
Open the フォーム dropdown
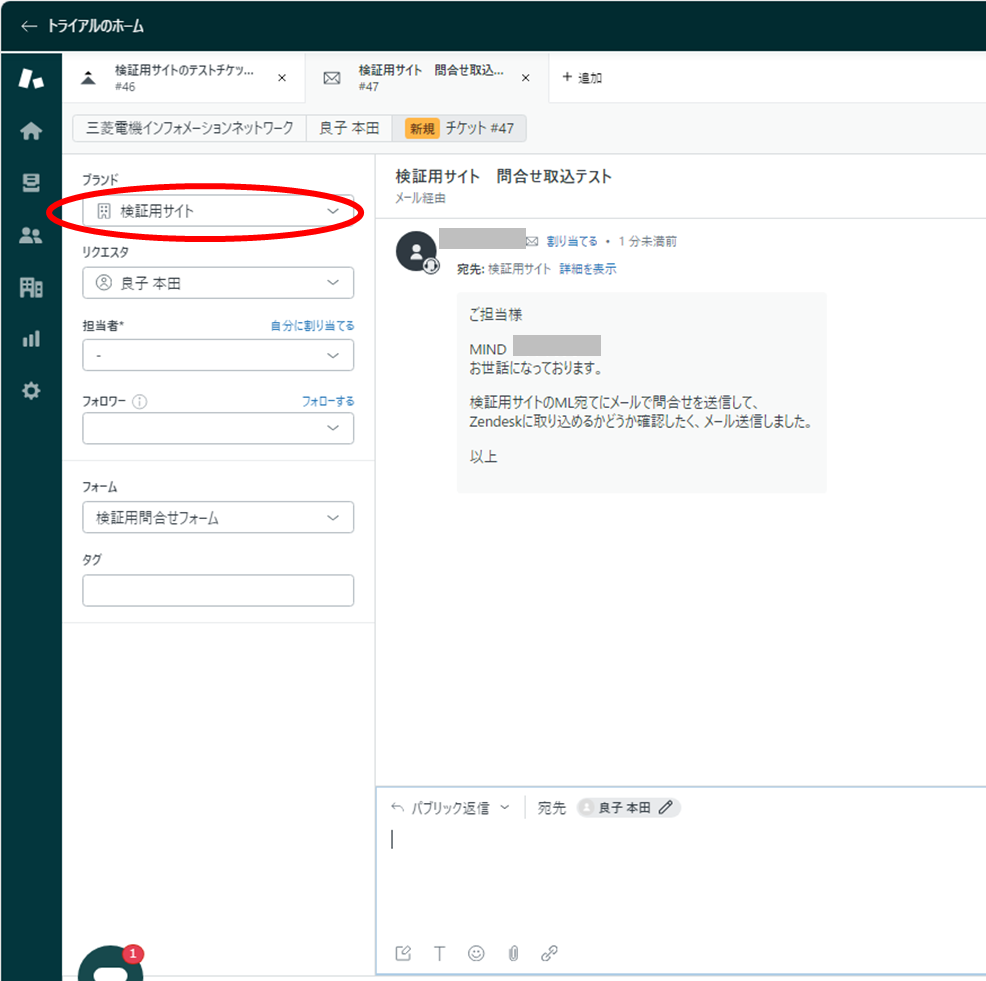point(218,518)
